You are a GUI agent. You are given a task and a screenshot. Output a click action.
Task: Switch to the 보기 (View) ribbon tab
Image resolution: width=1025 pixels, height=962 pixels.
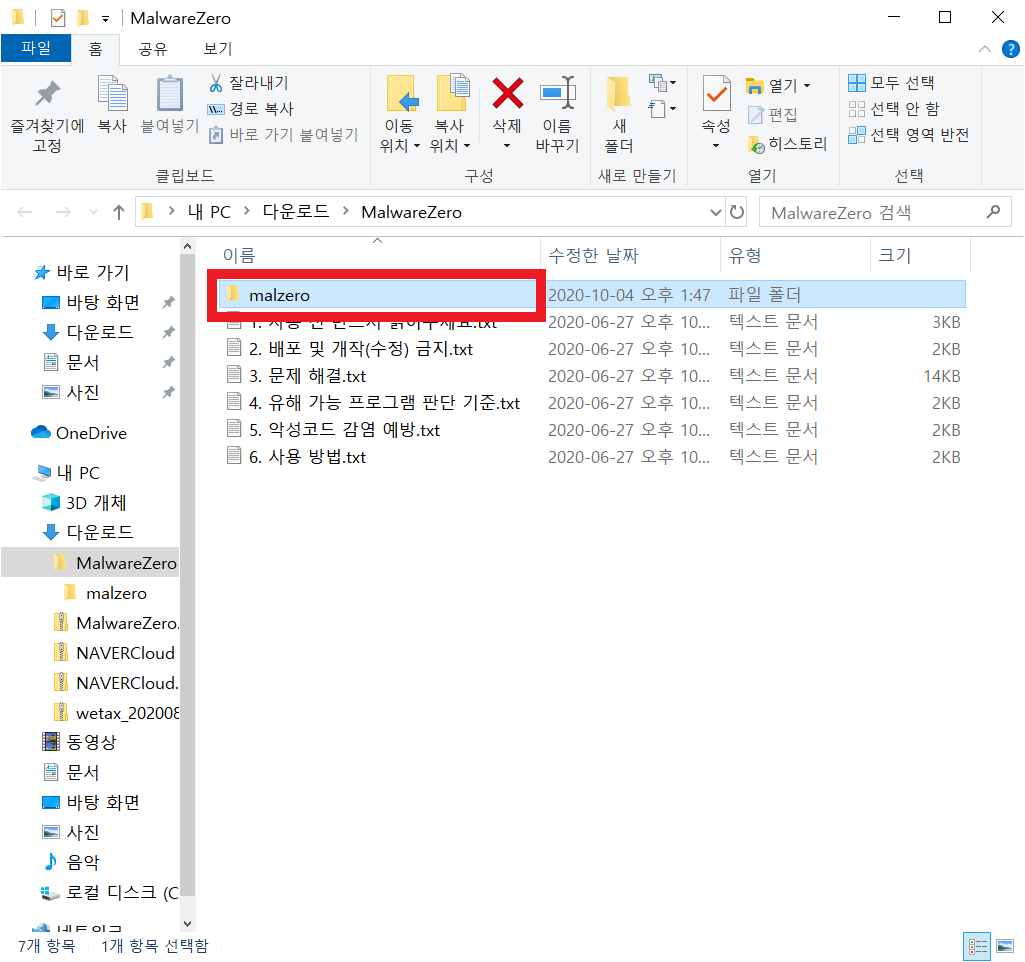pos(218,49)
